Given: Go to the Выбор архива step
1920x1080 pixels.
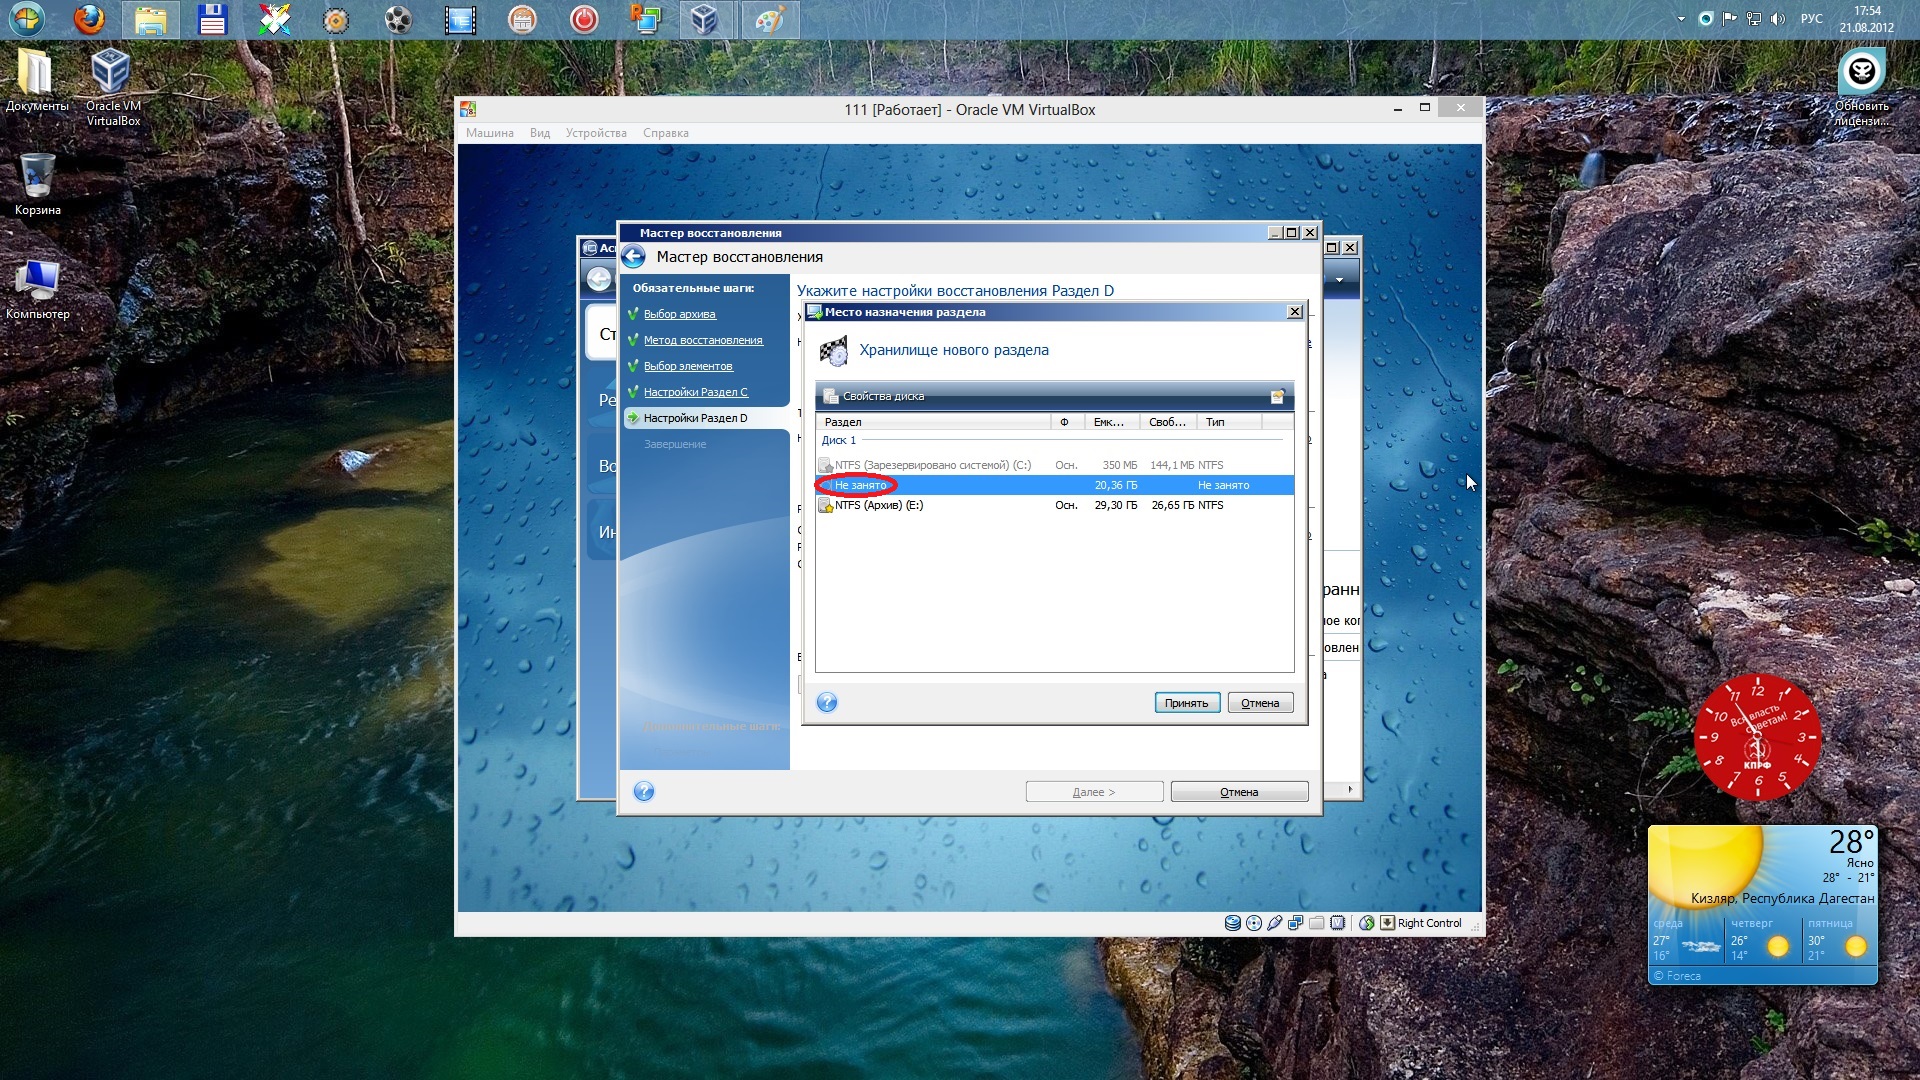Looking at the screenshot, I should click(x=679, y=314).
